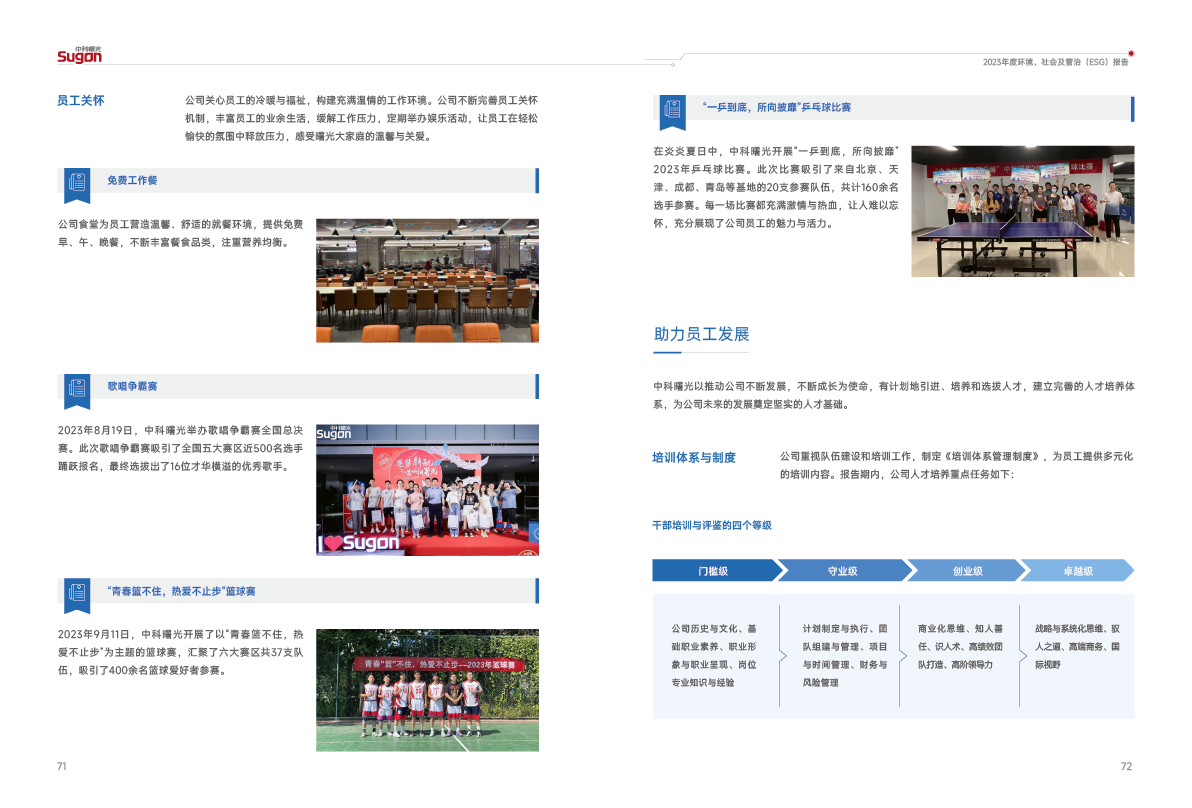Select the document icon next to 歌唱争霸赛
1192x808 pixels.
[77, 388]
